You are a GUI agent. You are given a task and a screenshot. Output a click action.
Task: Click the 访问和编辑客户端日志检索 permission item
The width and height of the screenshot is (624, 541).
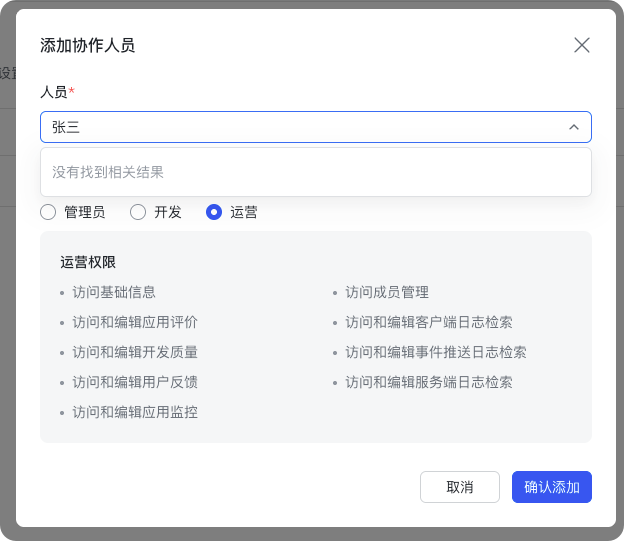point(429,322)
